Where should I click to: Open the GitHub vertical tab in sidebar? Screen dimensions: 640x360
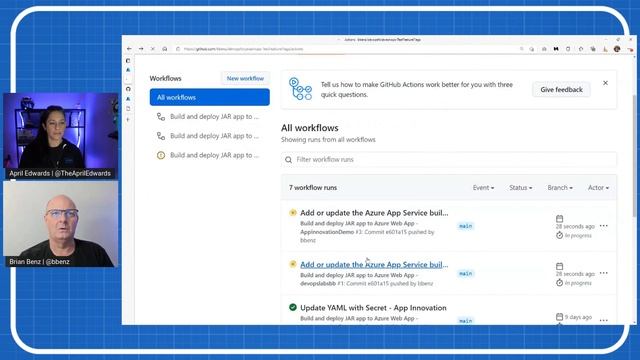[x=128, y=89]
